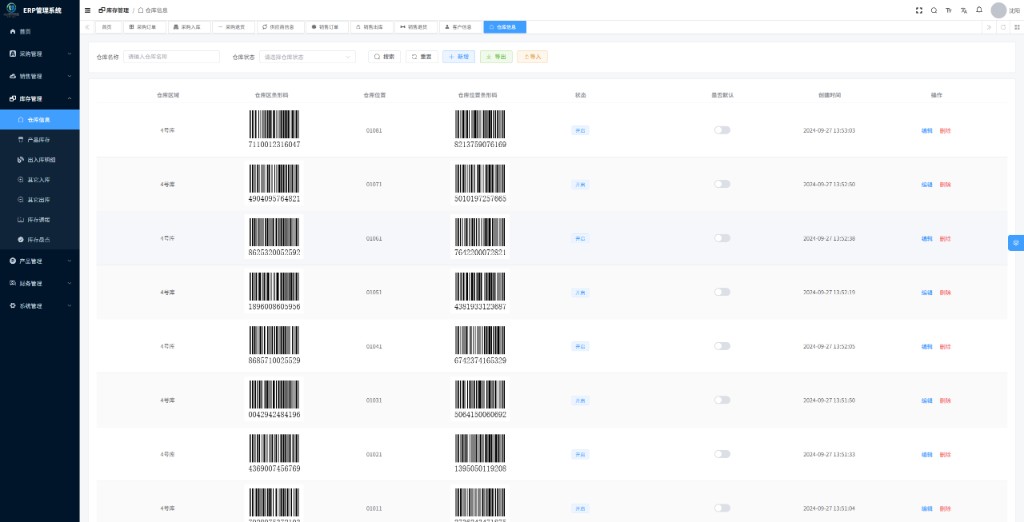Enter fullscreen mode via header icon
The image size is (1024, 522).
pos(919,10)
